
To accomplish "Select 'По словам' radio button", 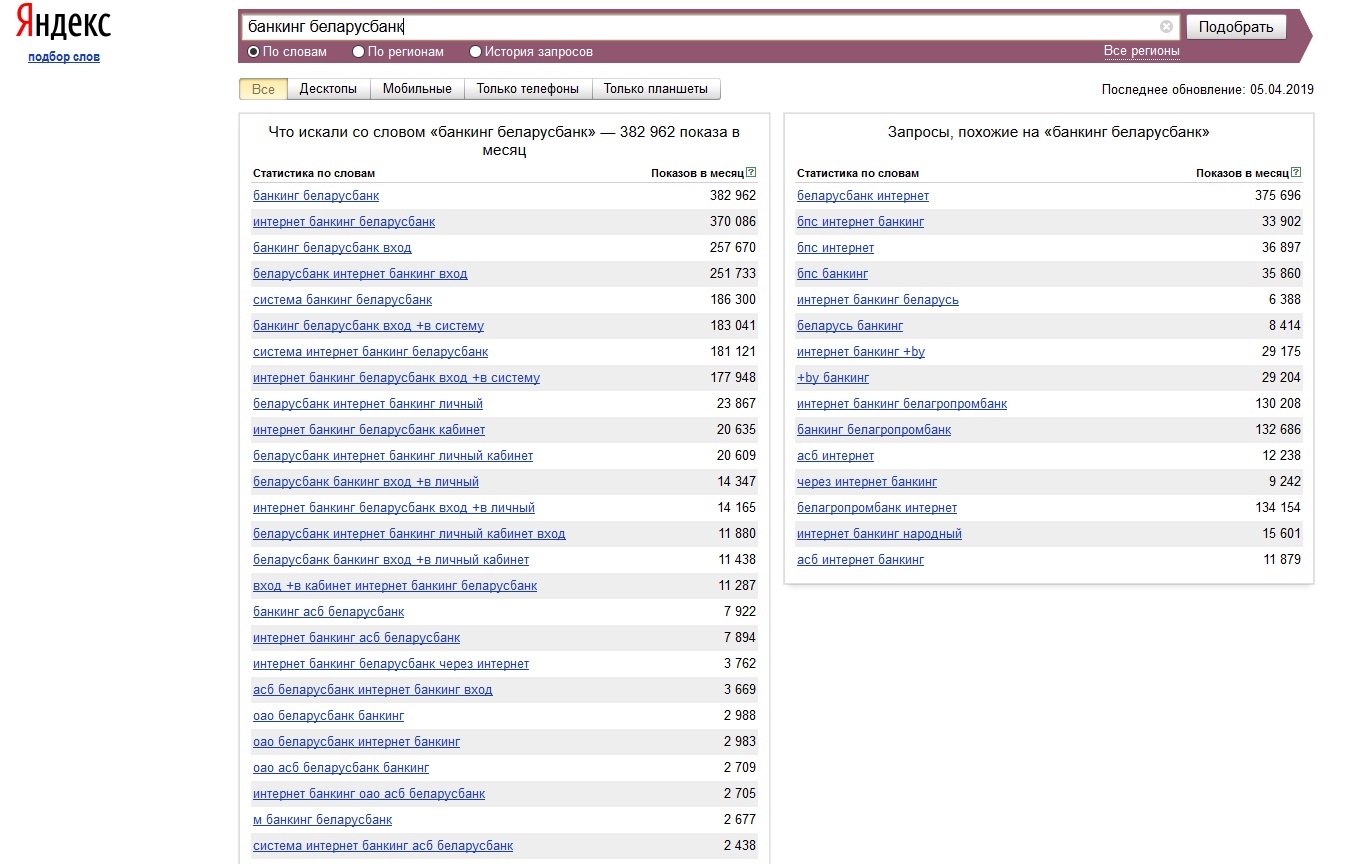I will point(253,52).
